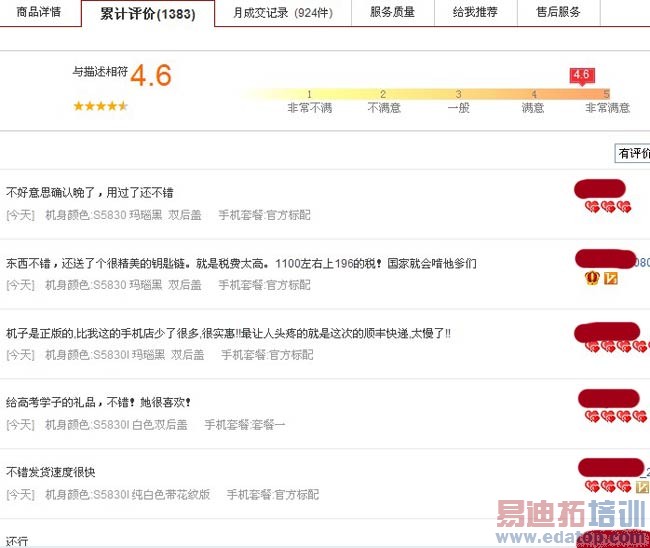Click review text 不好意思确认晚了，用过了还不错

tap(90, 193)
